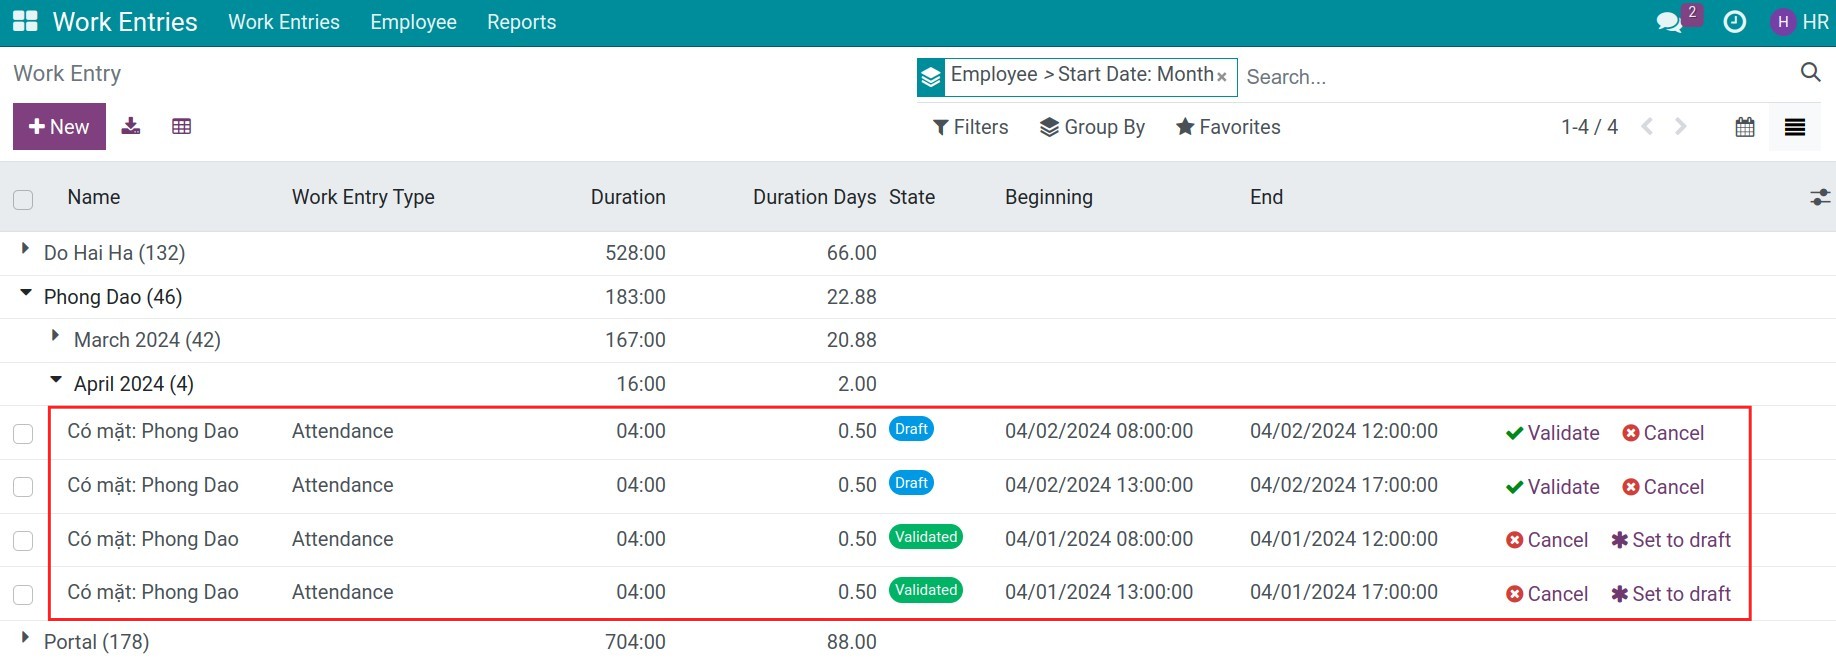The image size is (1836, 663).
Task: Open the Employee menu
Action: (413, 22)
